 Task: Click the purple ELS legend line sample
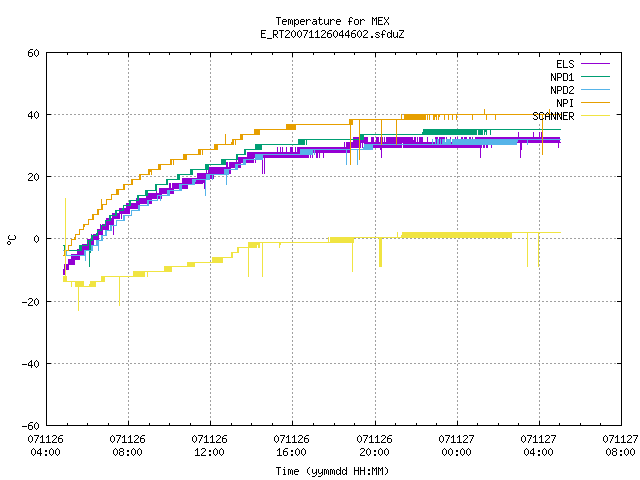click(596, 64)
